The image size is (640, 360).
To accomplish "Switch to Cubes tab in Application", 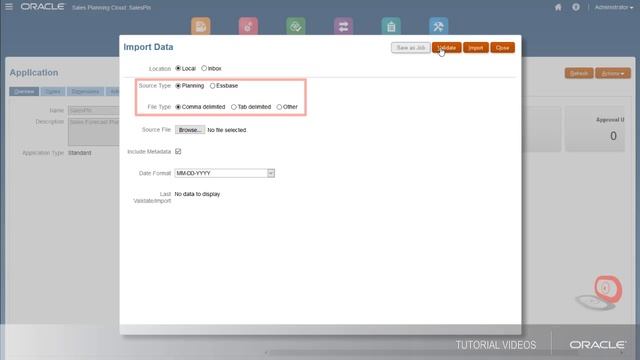I will coord(53,91).
